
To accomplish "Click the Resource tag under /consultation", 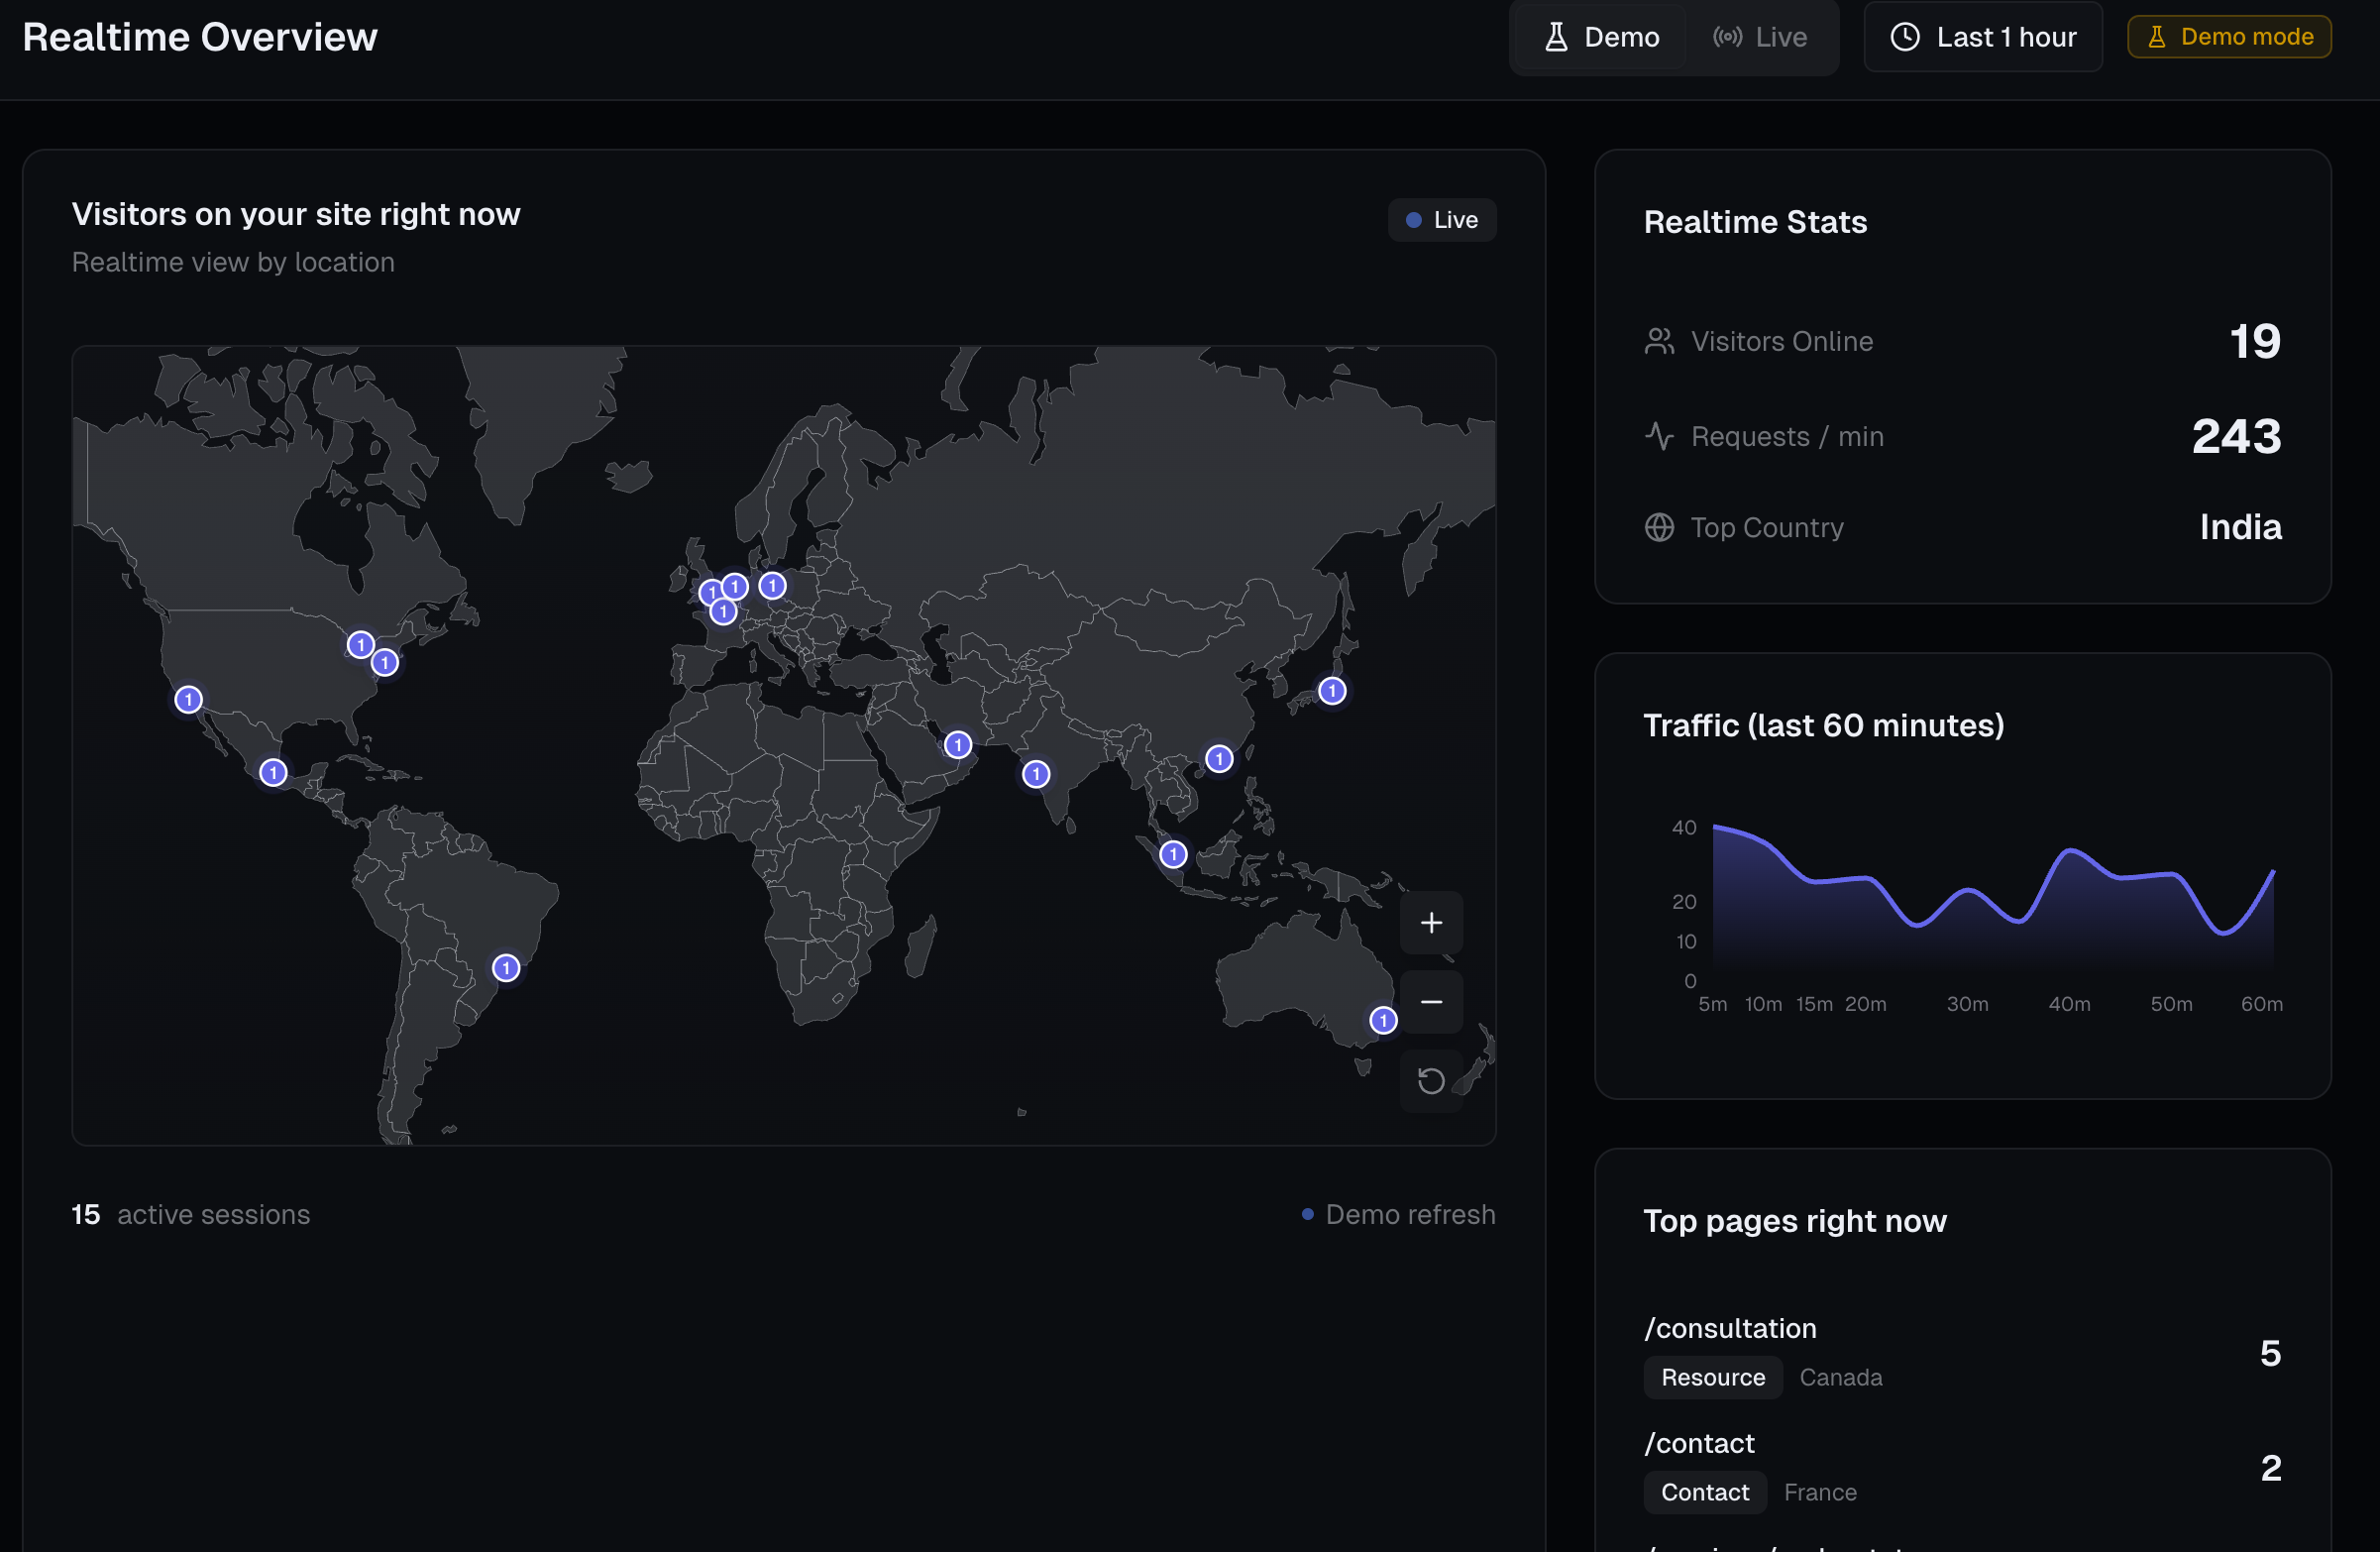I will click(x=1713, y=1377).
